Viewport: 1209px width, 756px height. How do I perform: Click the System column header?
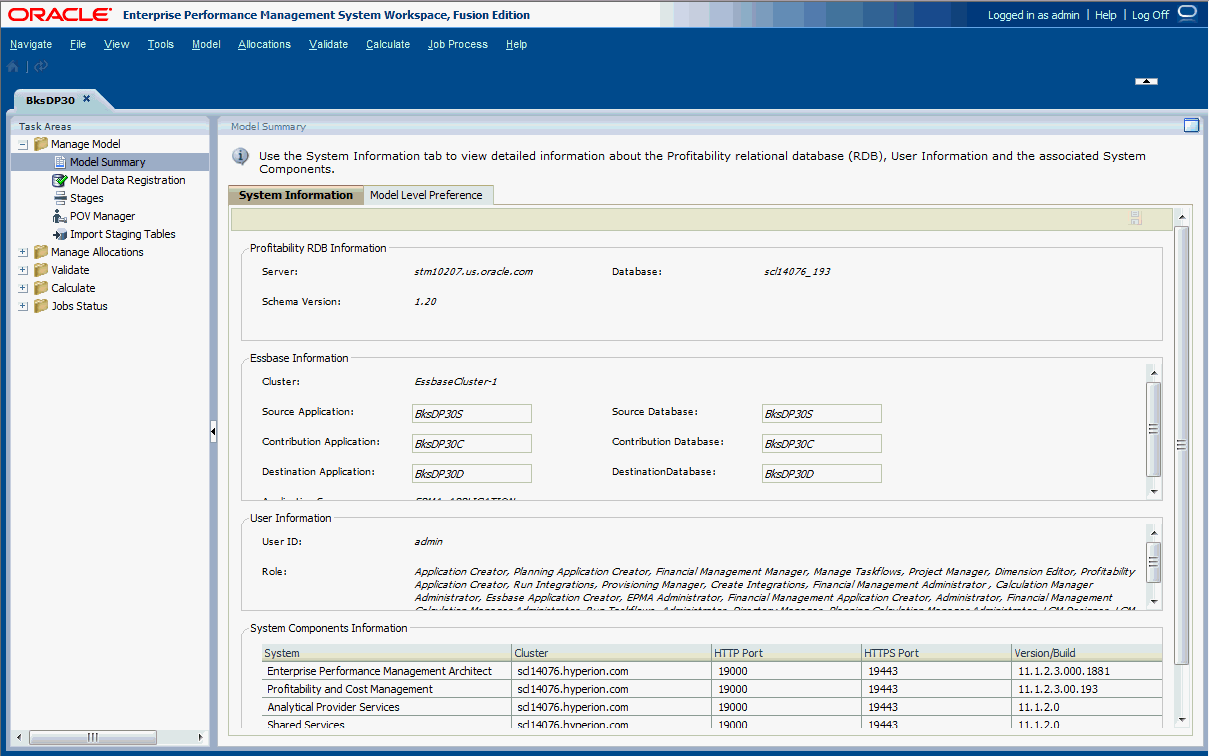coord(387,653)
